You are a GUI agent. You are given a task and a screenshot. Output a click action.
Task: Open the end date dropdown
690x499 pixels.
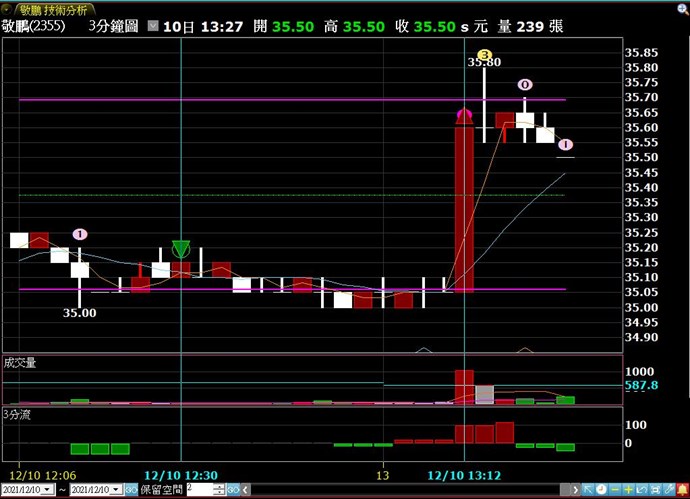(115, 489)
